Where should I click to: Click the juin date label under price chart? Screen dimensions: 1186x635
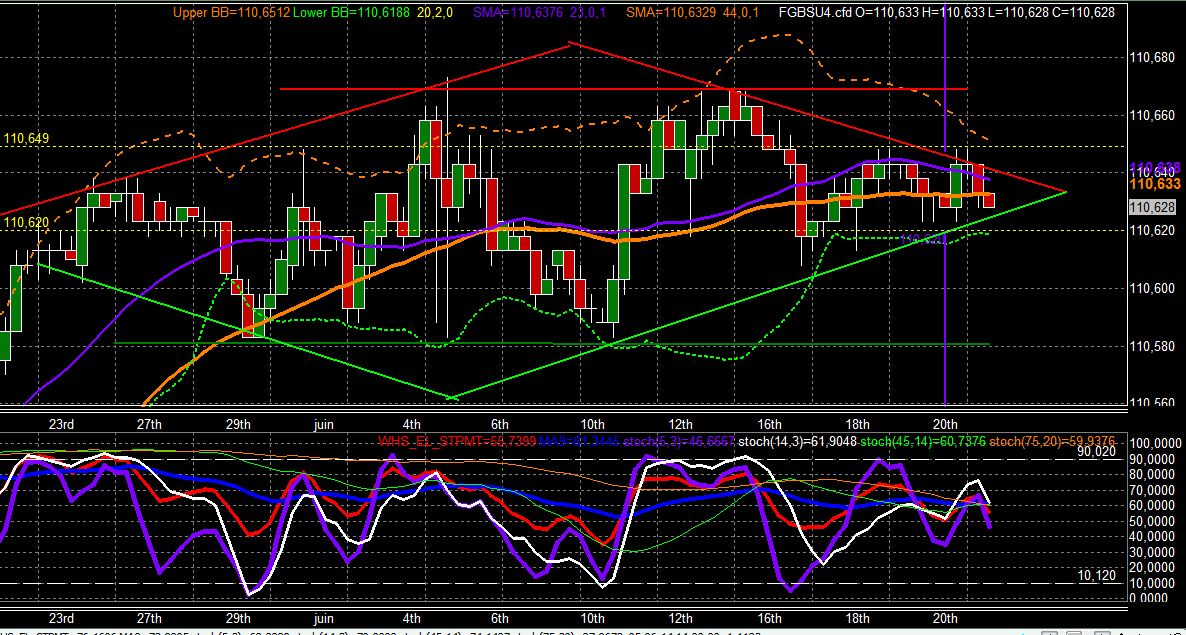point(323,423)
